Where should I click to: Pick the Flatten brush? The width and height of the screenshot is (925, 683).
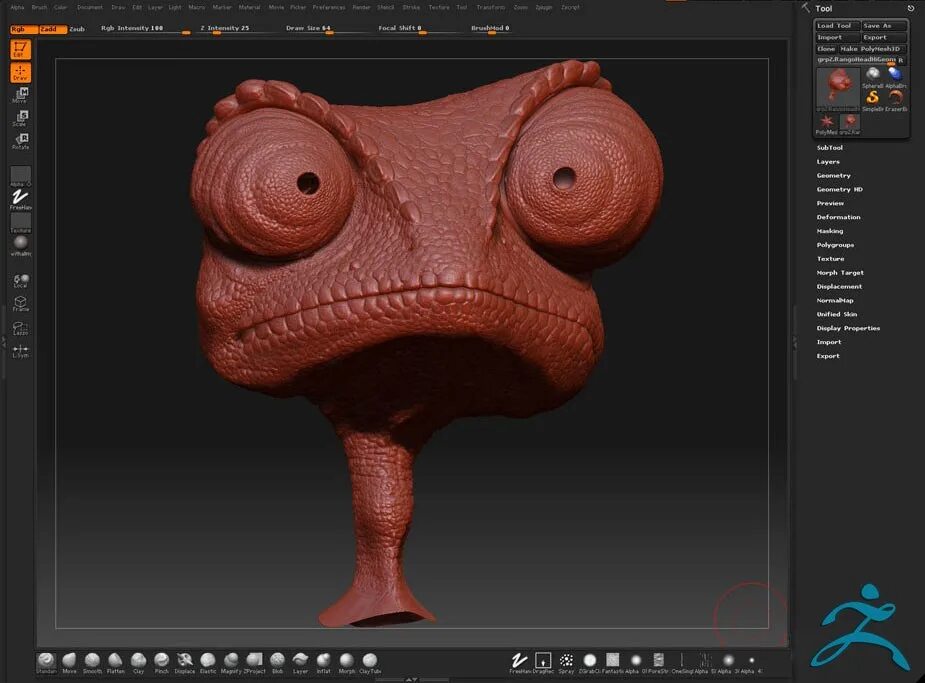[x=115, y=661]
